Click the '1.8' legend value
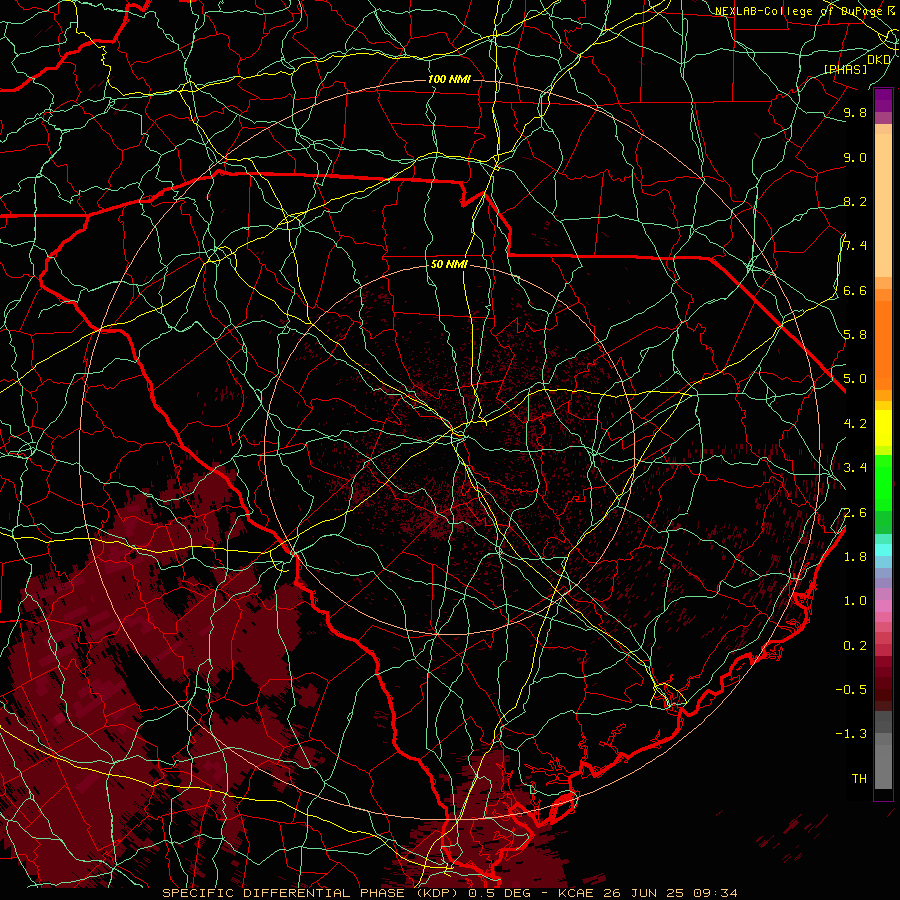Image resolution: width=900 pixels, height=900 pixels. click(x=855, y=557)
